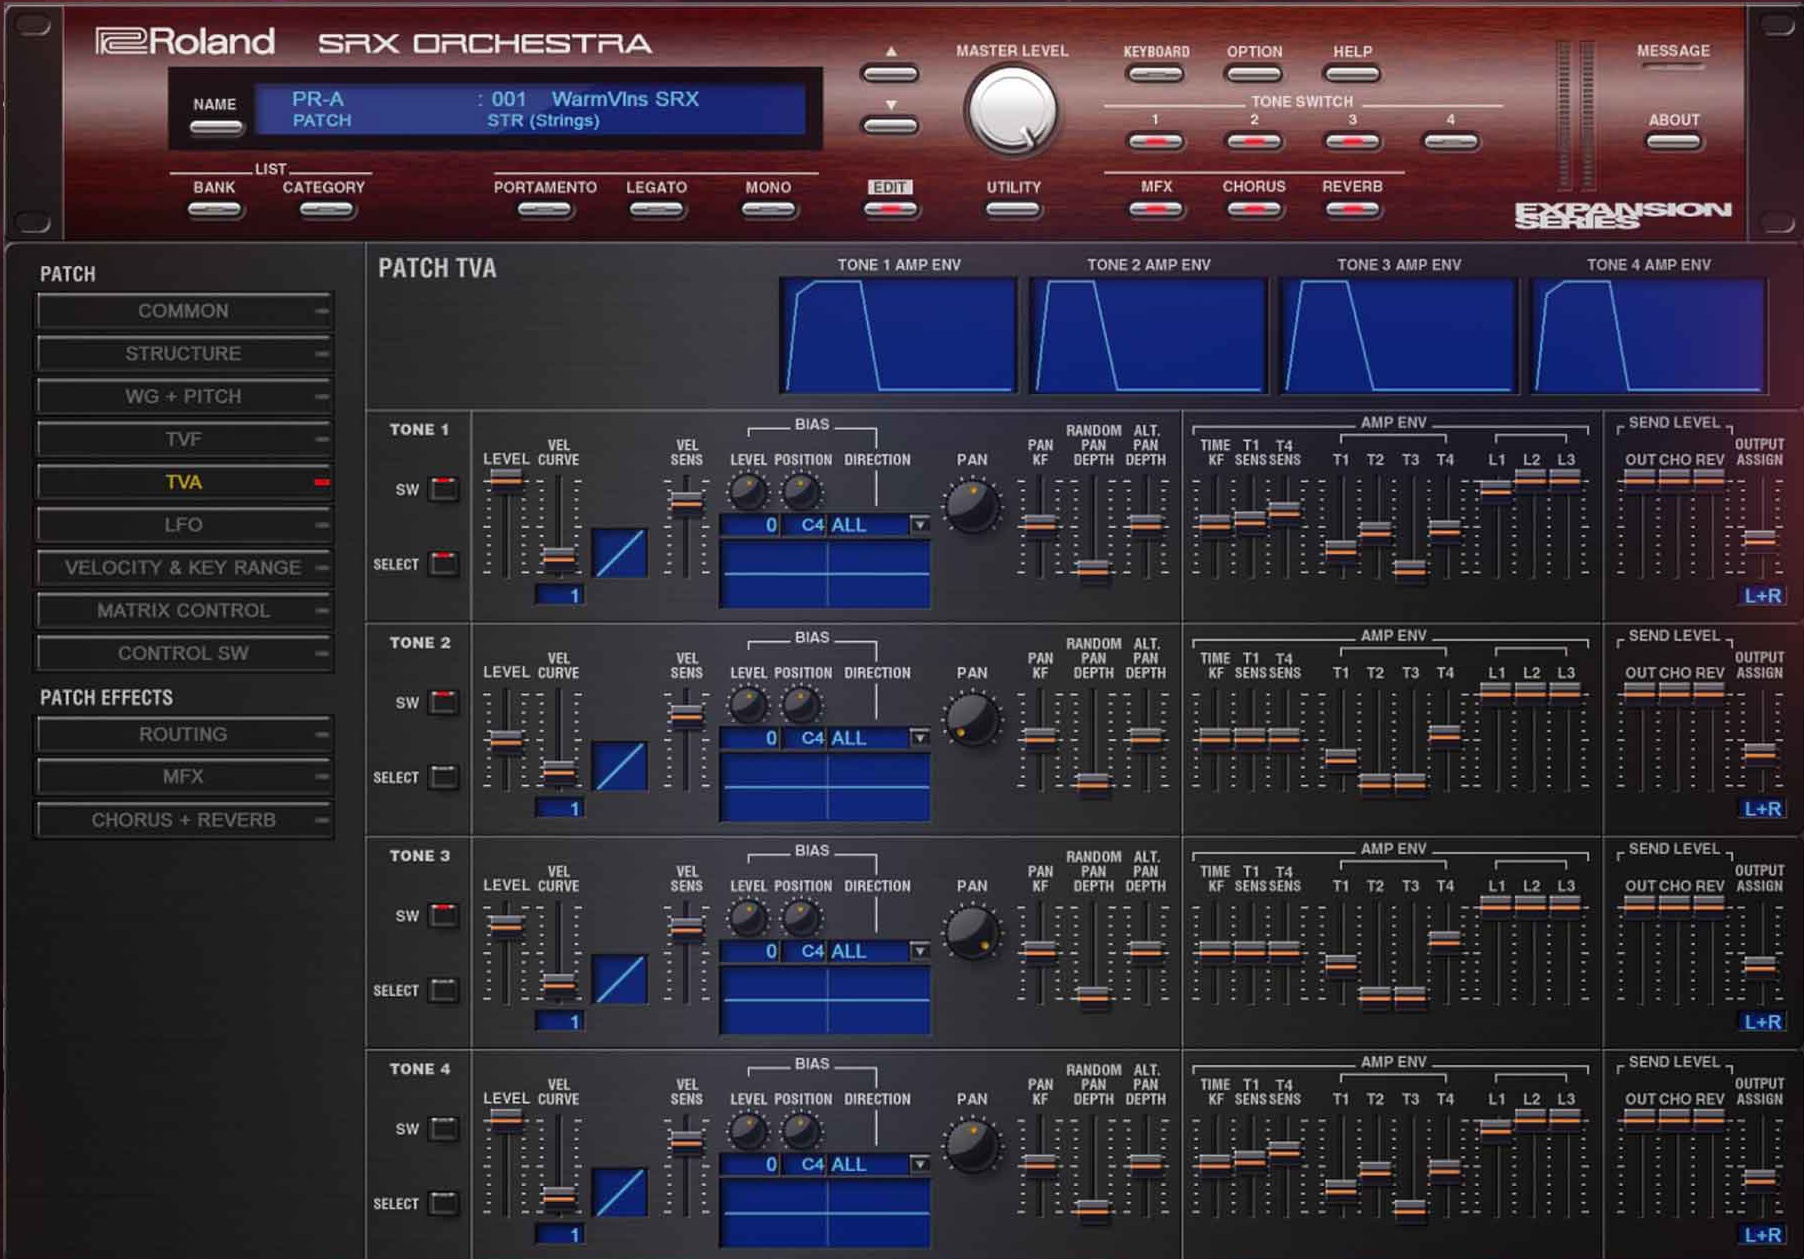Viewport: 1804px width, 1259px height.
Task: Open Tone 1 Bias Direction dropdown
Action: [919, 525]
